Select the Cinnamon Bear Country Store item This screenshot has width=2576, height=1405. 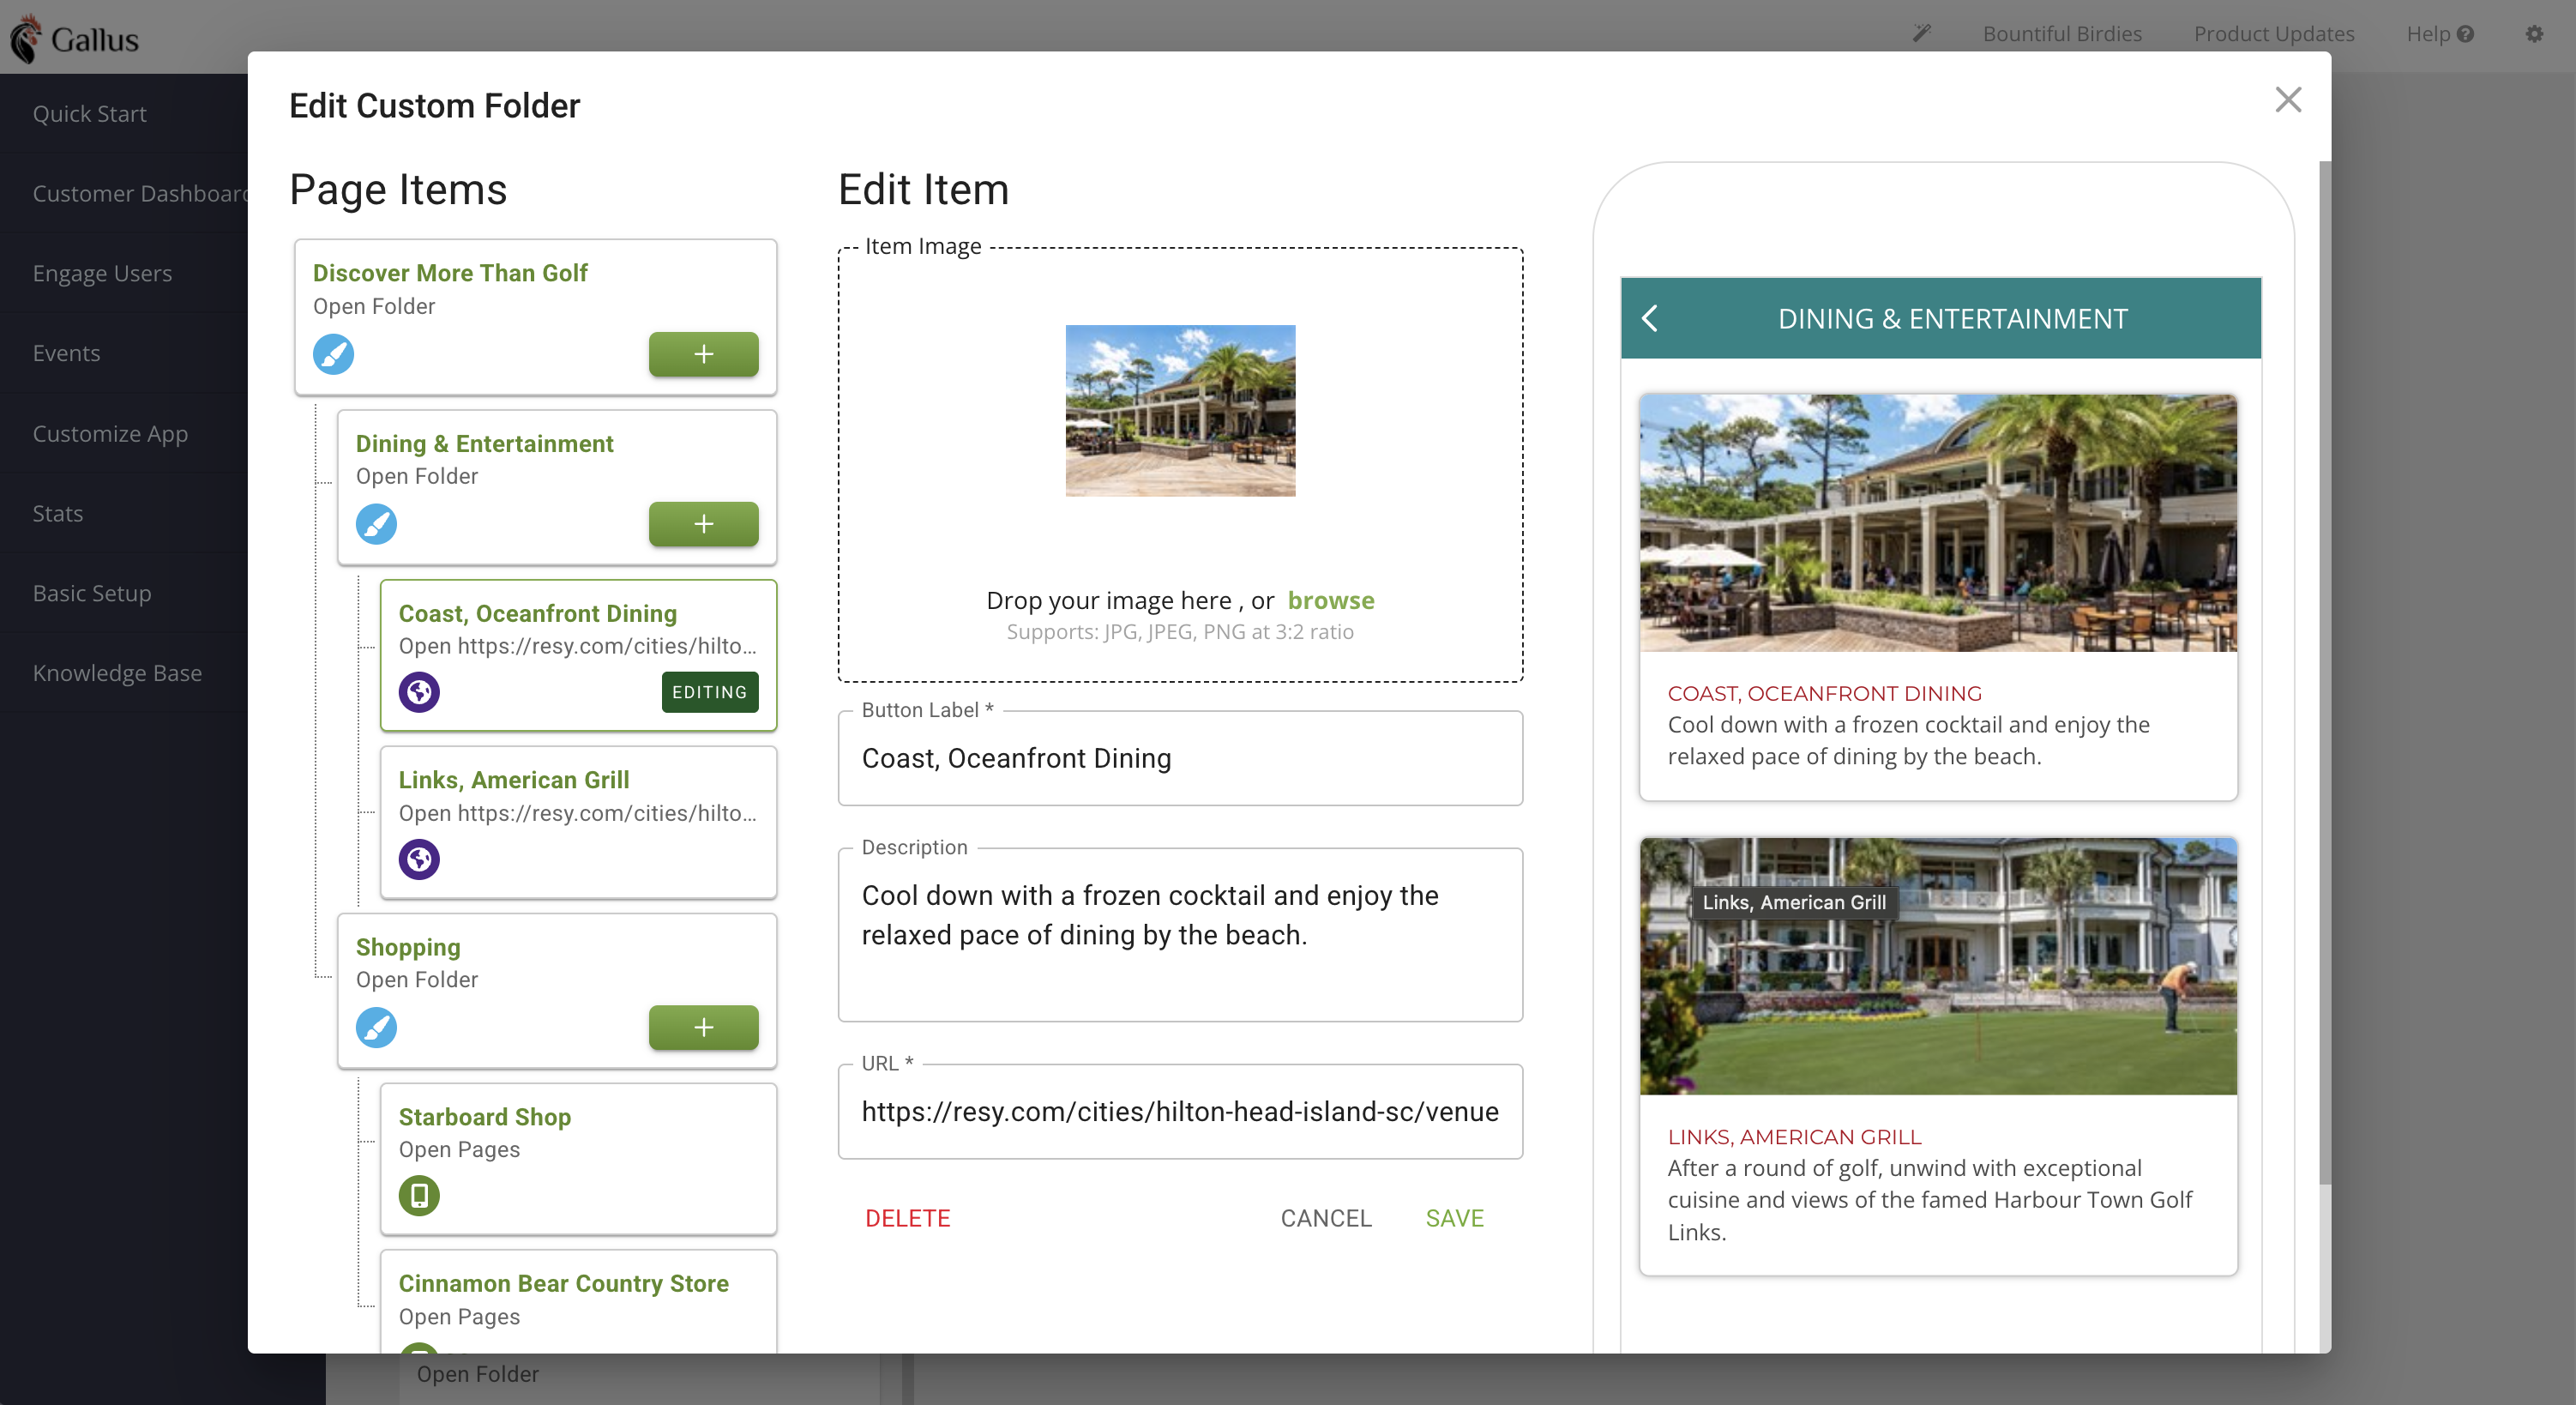click(x=578, y=1301)
